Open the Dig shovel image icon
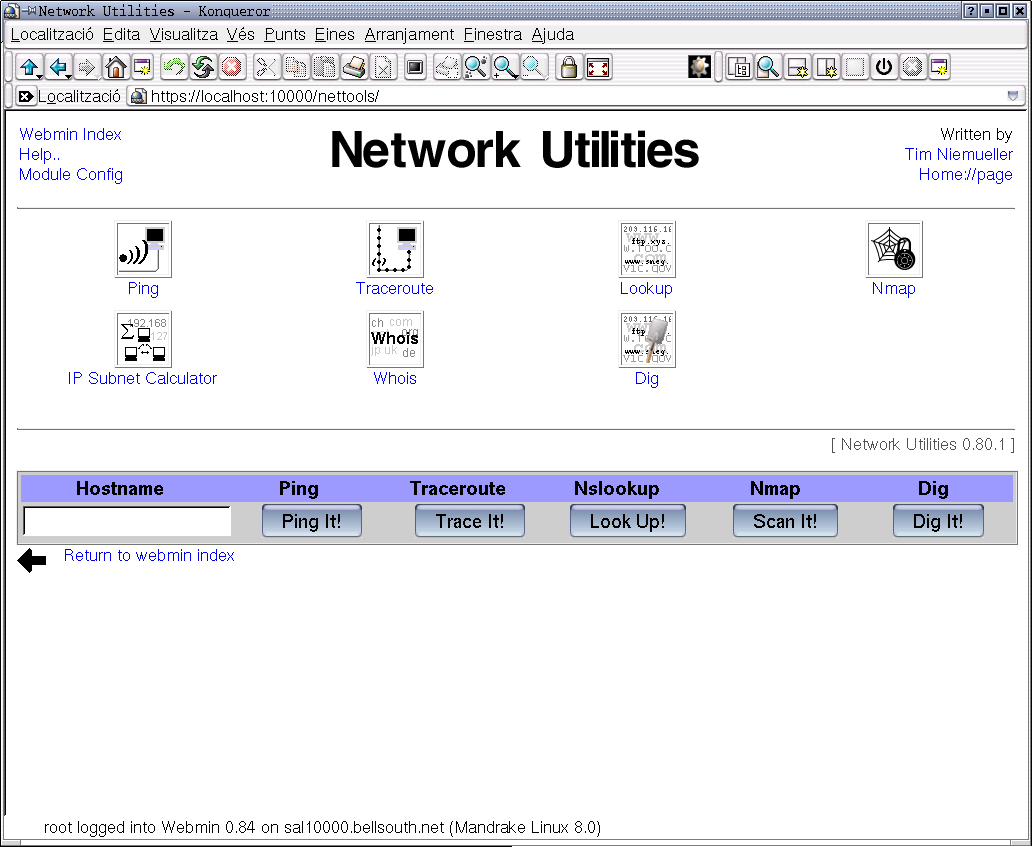 pos(647,340)
